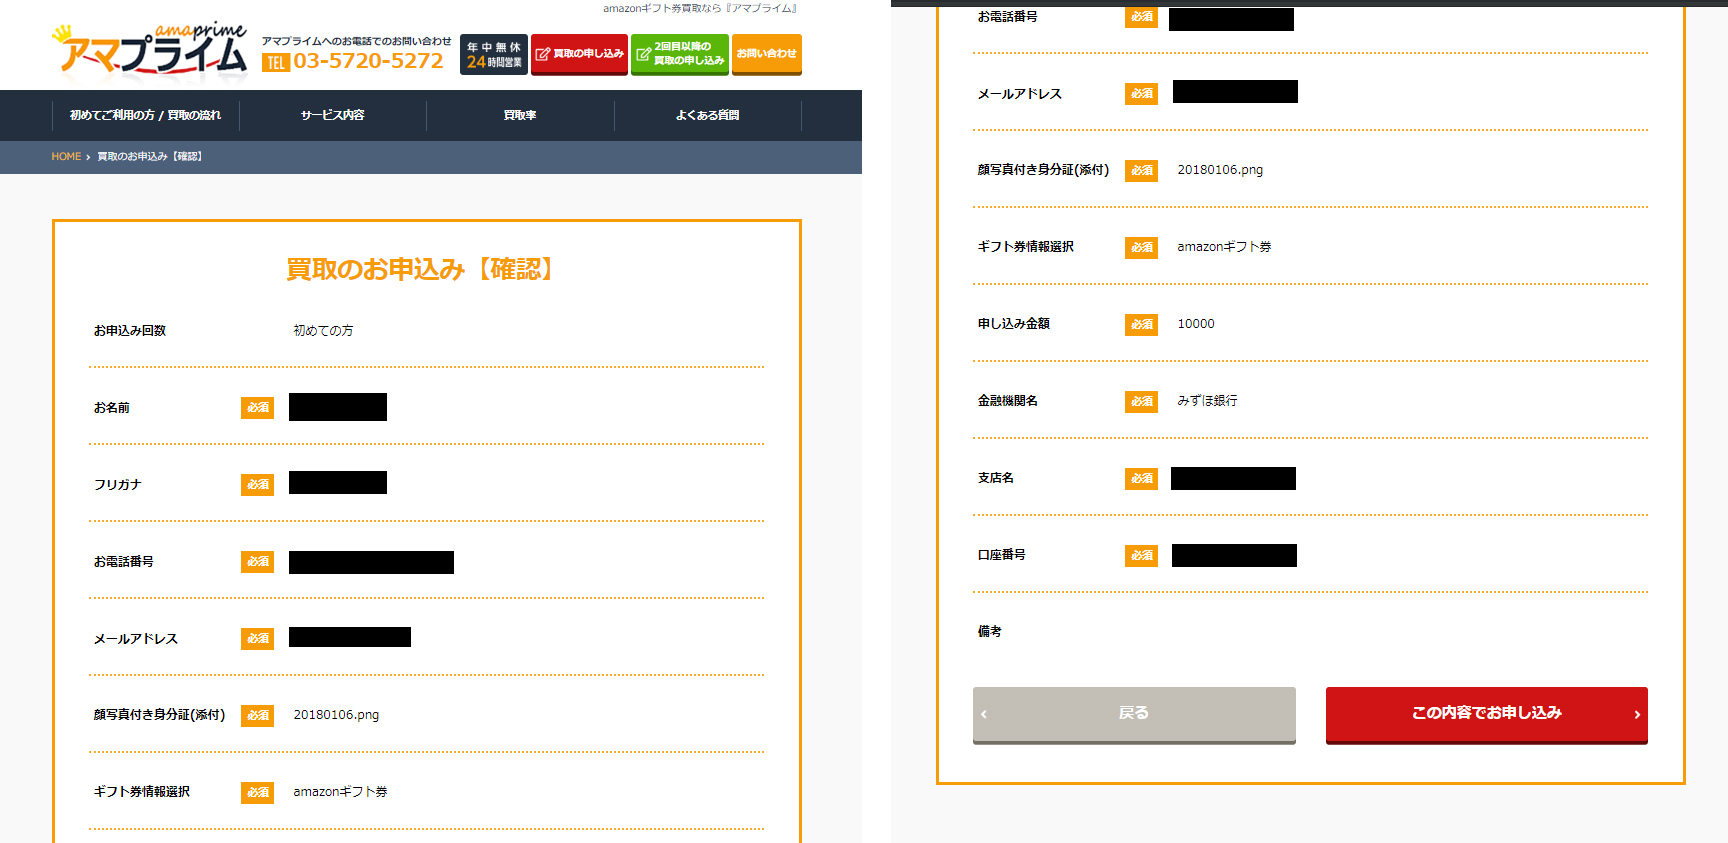Submit with この内容でお申し込み button
Screen dimensions: 1728x843
point(1487,714)
